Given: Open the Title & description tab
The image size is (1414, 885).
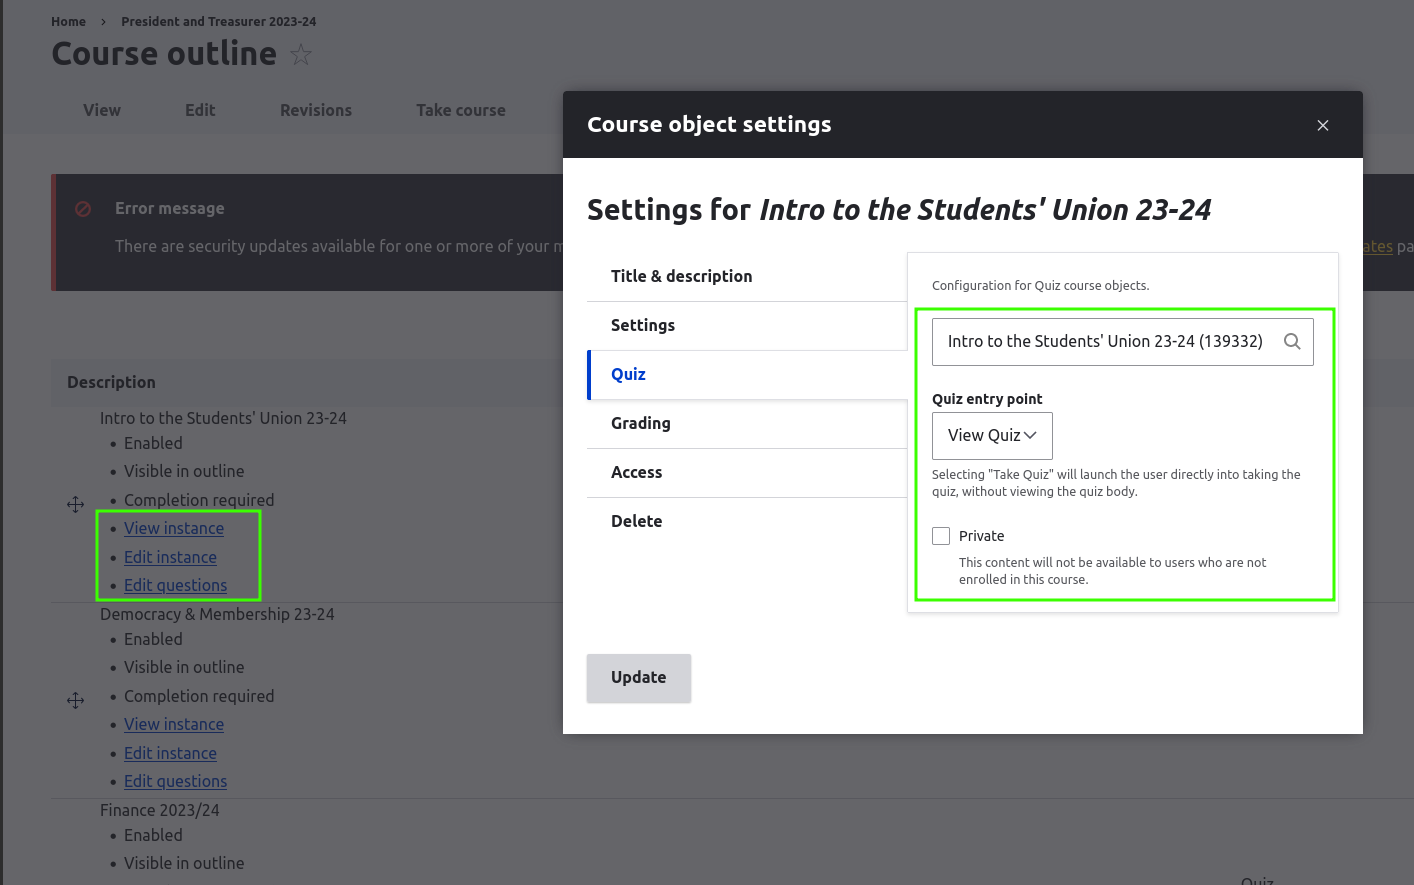Looking at the screenshot, I should pyautogui.click(x=681, y=277).
